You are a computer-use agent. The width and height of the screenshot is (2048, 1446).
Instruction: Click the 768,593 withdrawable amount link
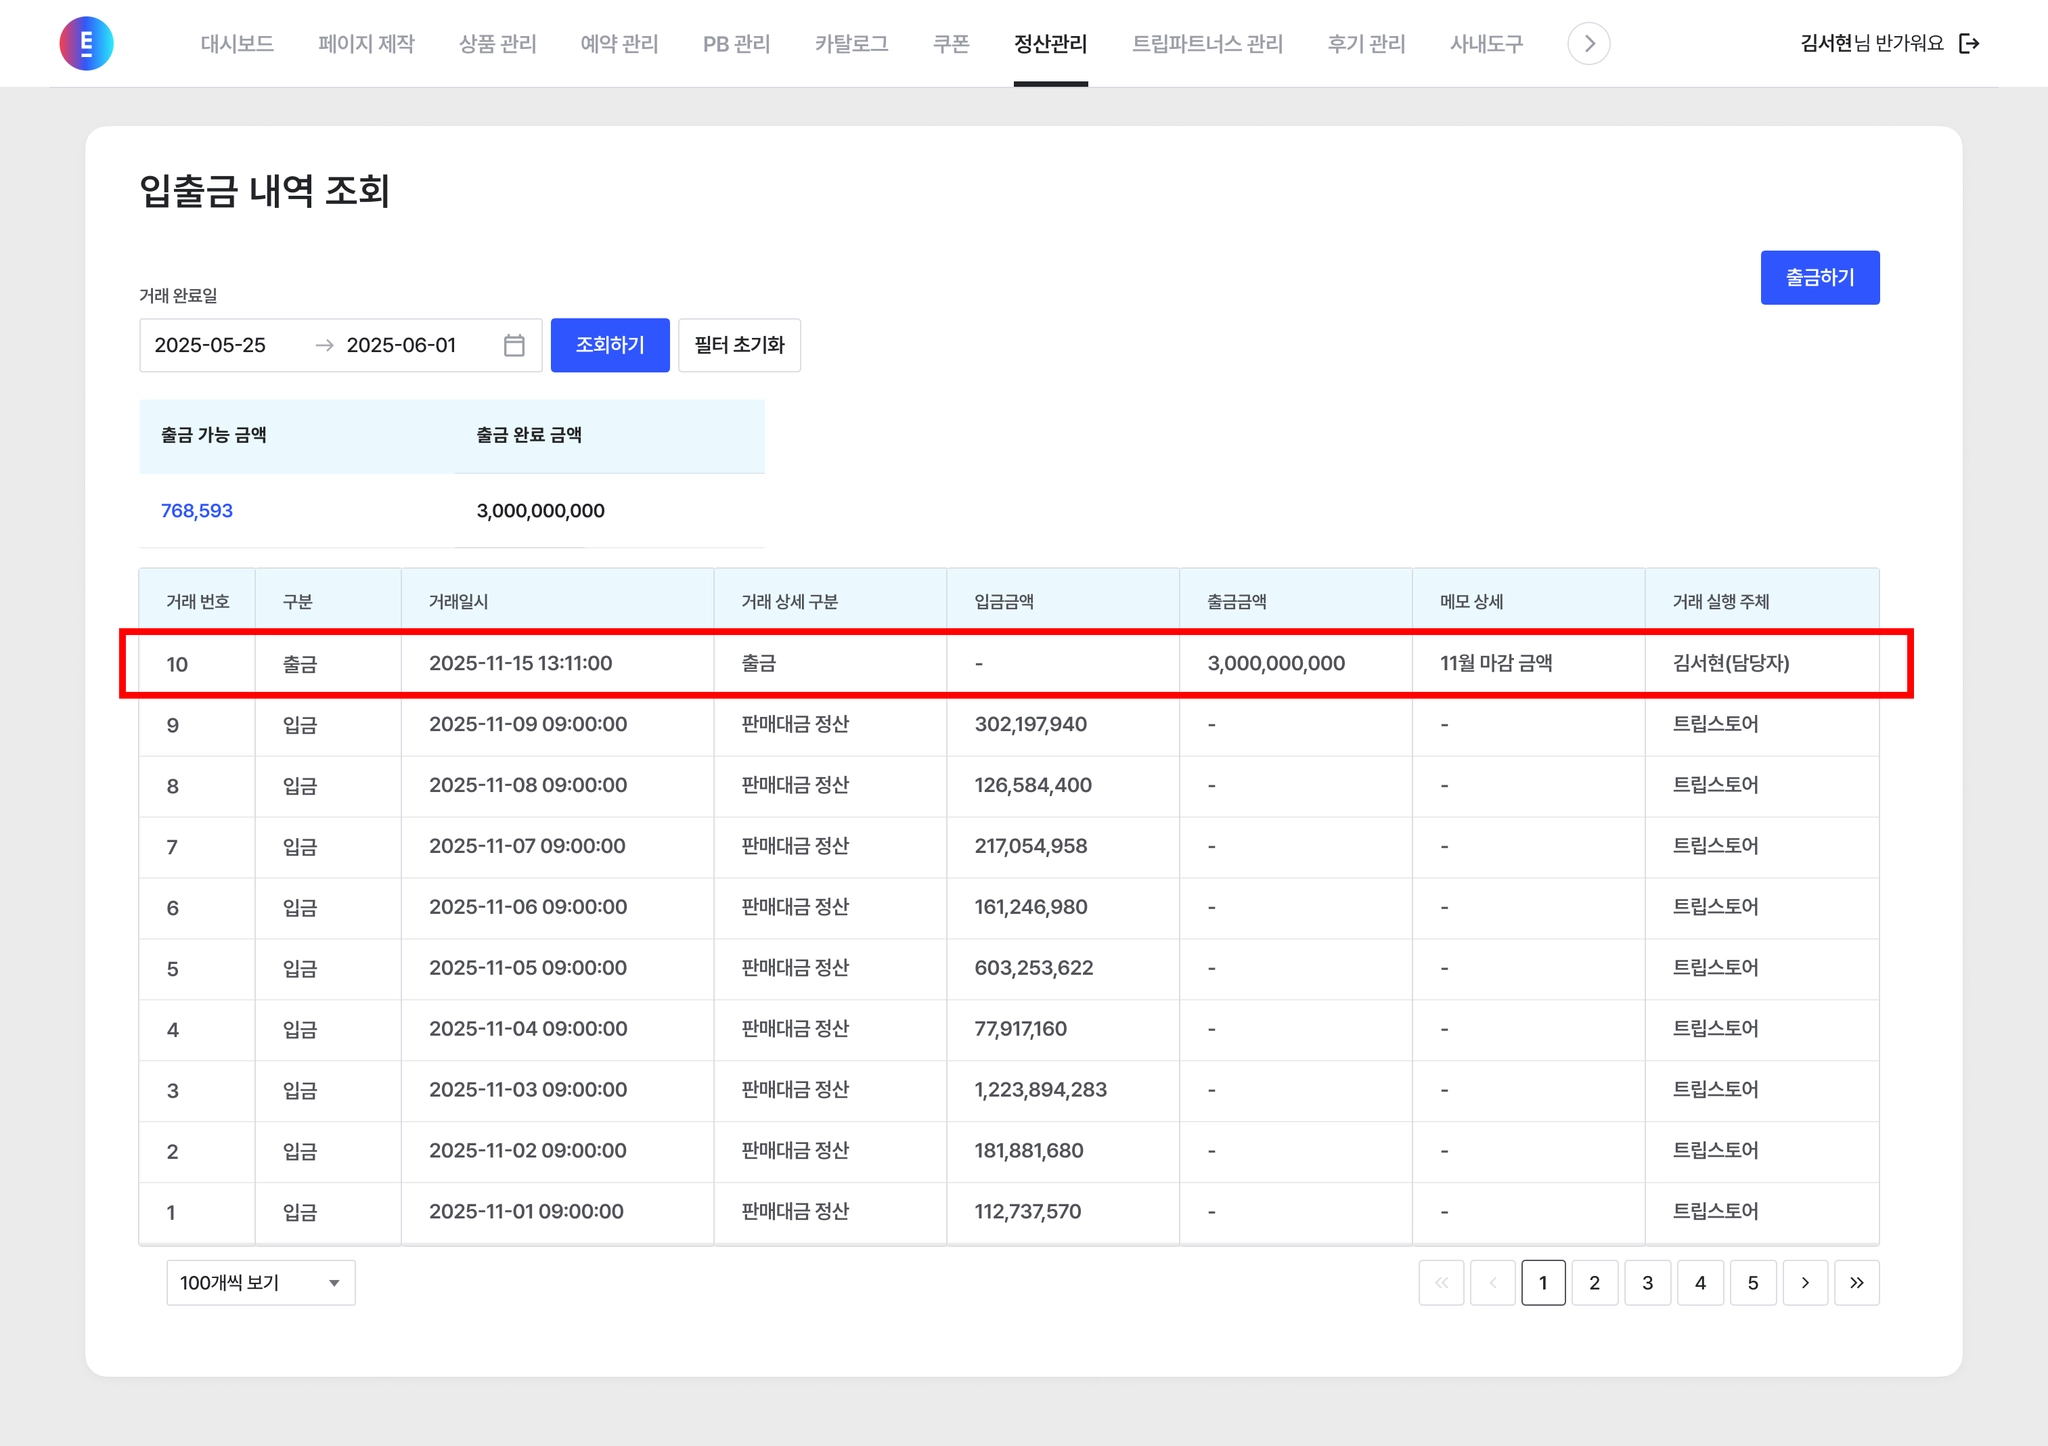tap(197, 511)
